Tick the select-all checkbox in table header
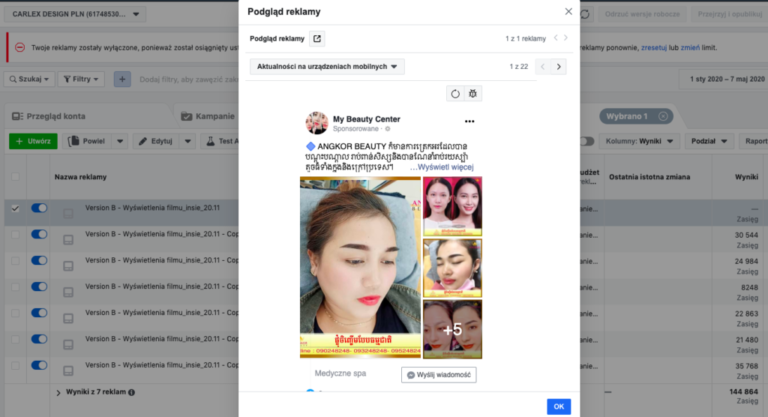 pyautogui.click(x=14, y=177)
